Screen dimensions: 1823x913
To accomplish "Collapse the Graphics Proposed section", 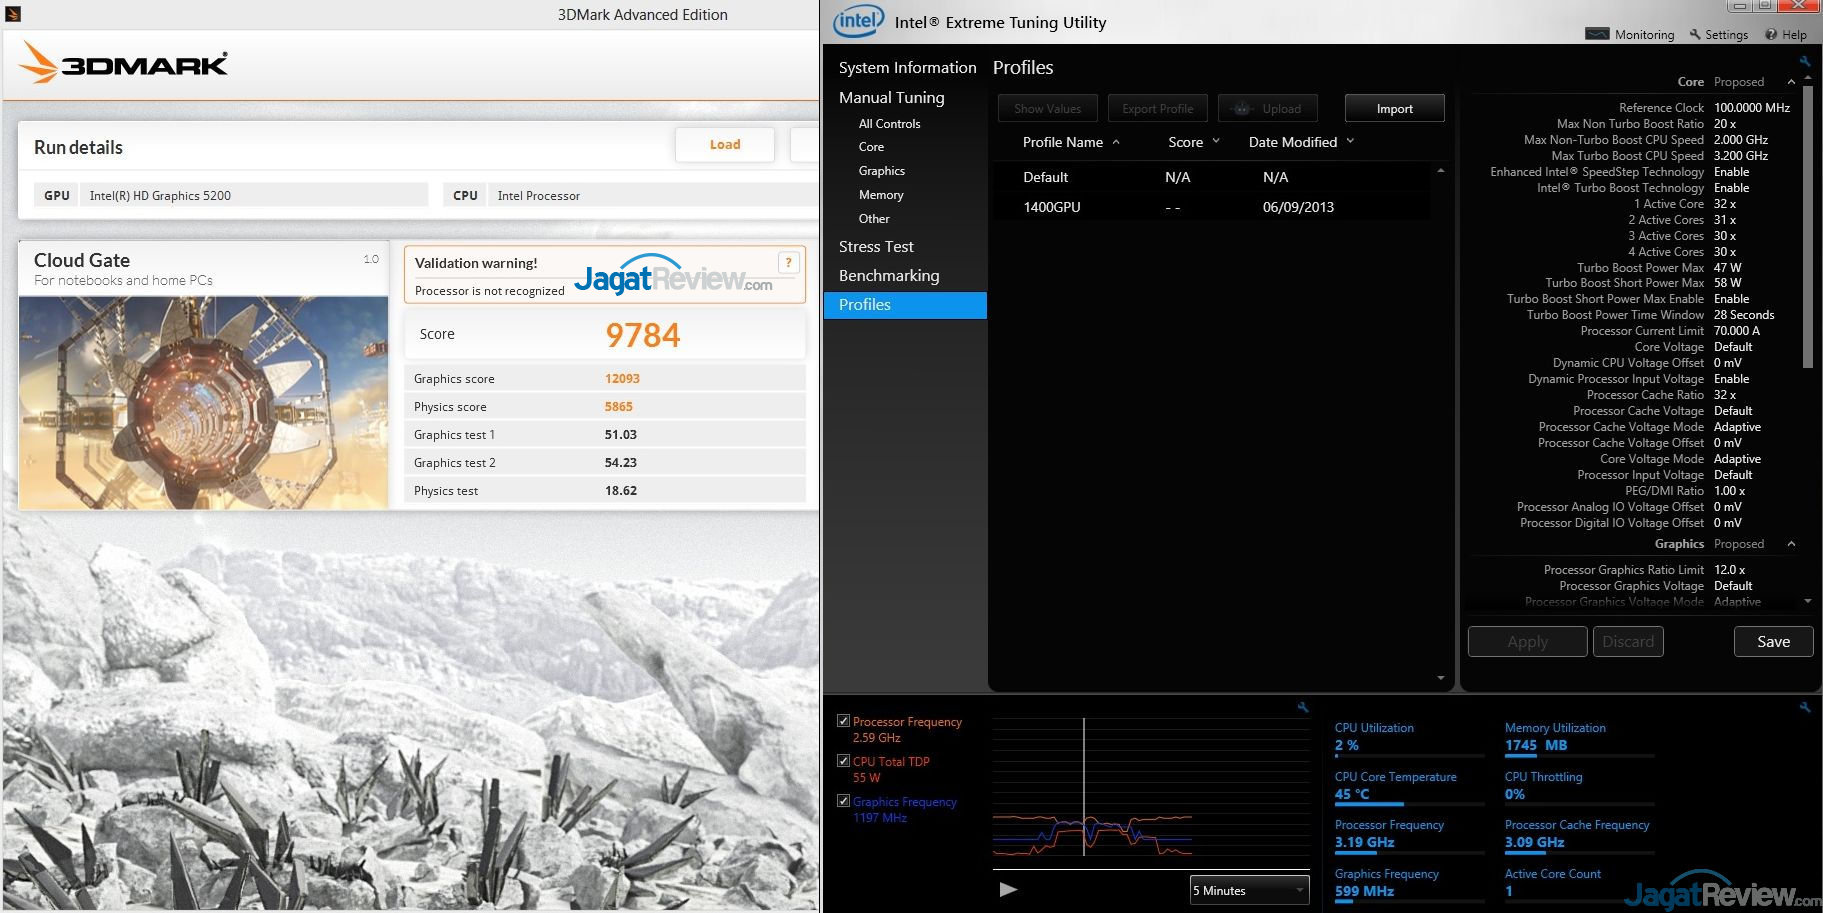I will (1791, 544).
